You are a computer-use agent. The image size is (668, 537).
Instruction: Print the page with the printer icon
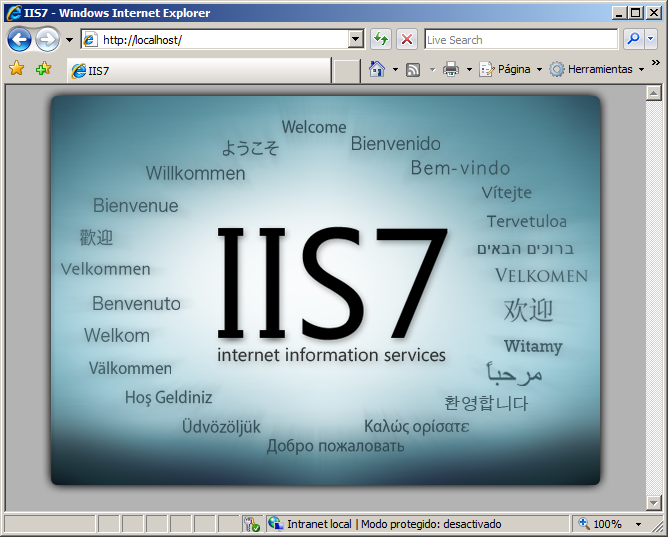coord(451,69)
